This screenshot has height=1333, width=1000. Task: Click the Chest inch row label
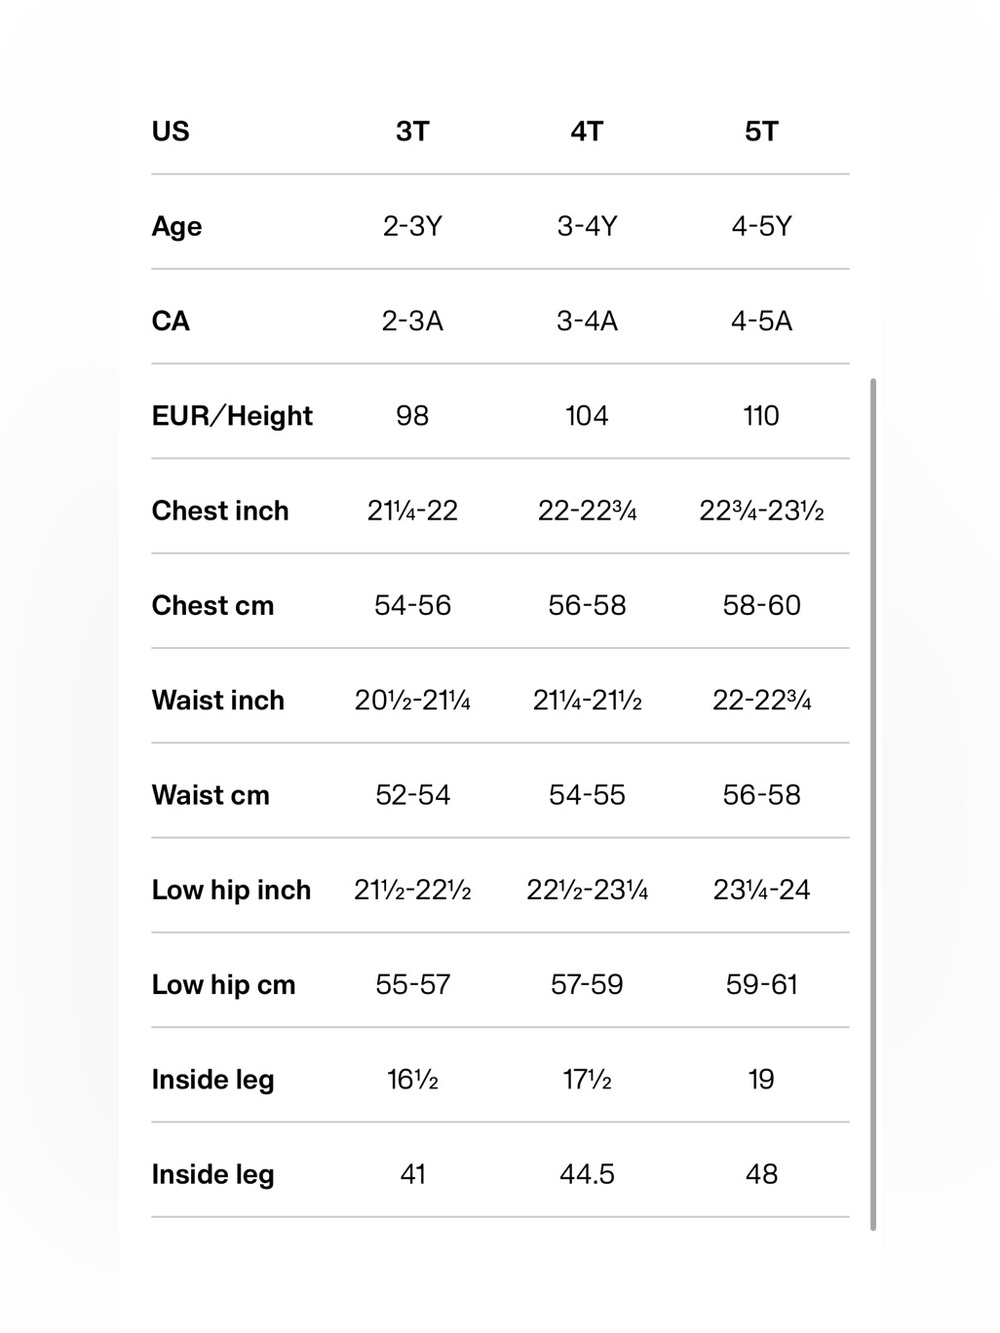click(220, 511)
